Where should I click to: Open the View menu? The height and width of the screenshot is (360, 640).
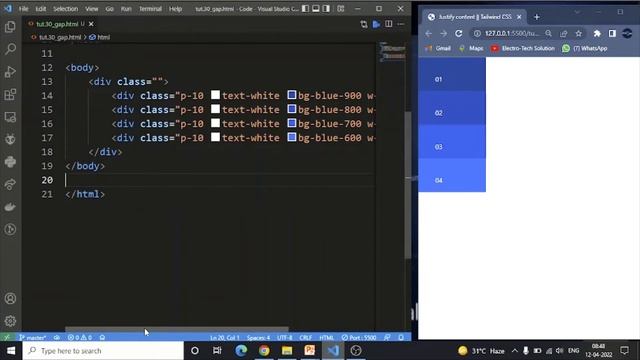pos(91,9)
